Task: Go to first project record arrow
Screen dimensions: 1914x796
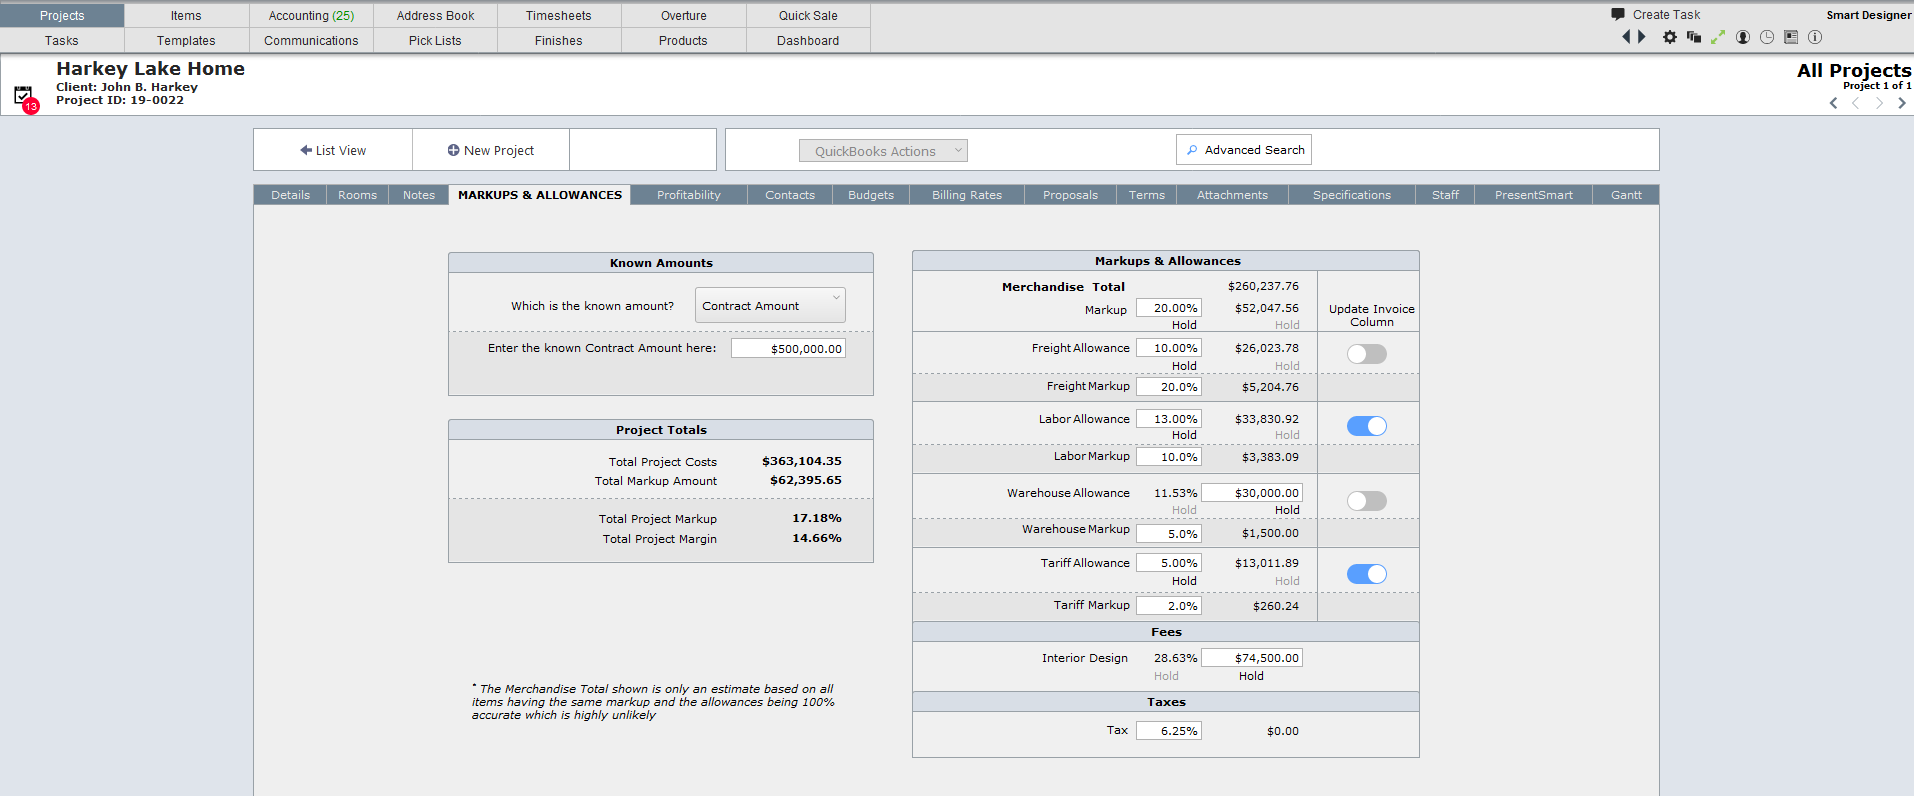Action: [x=1834, y=103]
